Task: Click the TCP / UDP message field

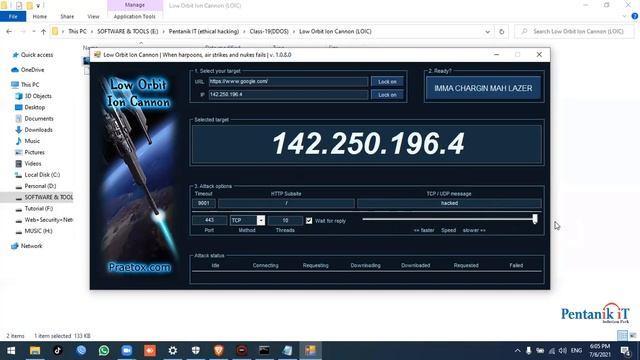Action: 449,203
